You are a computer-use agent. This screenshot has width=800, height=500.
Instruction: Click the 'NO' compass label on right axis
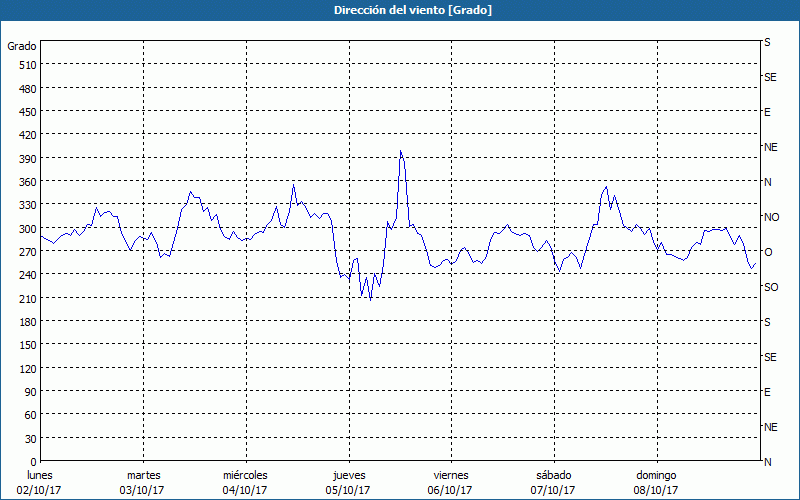(x=771, y=217)
